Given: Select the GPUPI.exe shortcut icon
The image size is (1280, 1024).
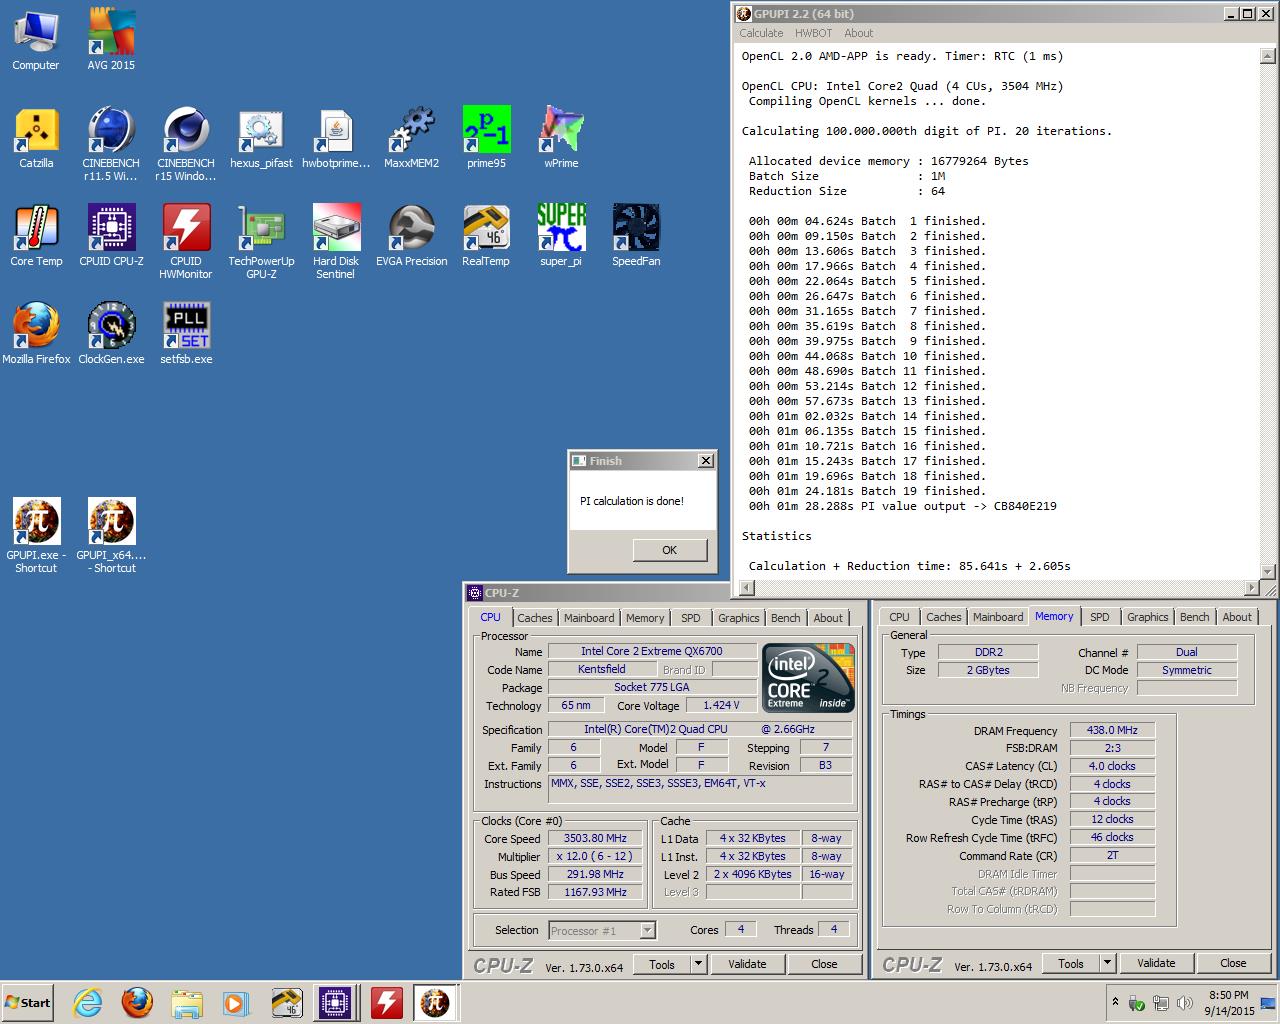Looking at the screenshot, I should [36, 536].
